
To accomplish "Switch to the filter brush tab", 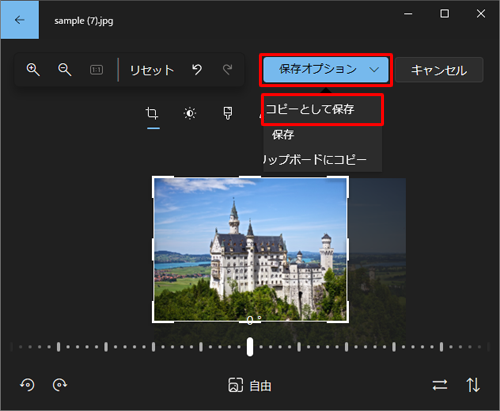I will (x=228, y=113).
